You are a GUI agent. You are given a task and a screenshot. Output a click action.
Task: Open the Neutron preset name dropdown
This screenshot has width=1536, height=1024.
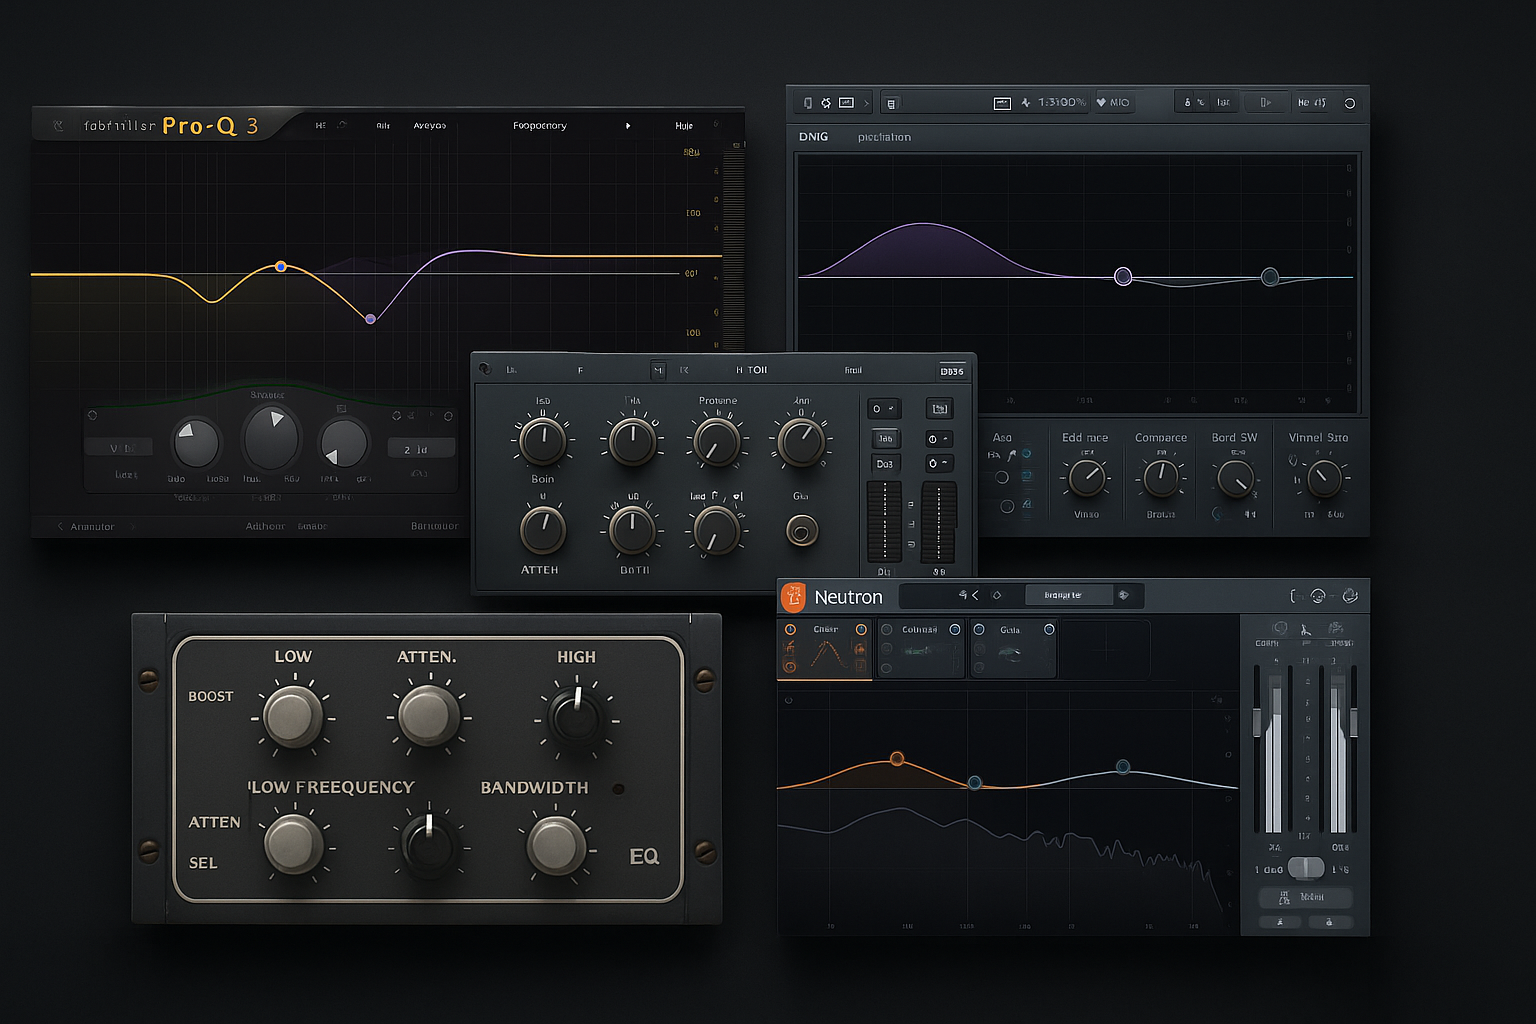coord(1068,595)
